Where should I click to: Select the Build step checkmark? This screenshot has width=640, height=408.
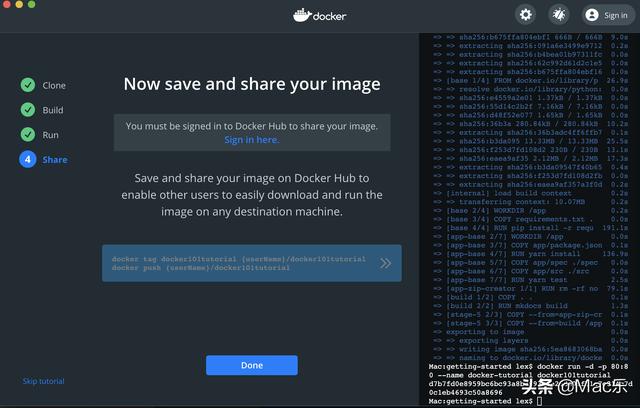click(28, 110)
